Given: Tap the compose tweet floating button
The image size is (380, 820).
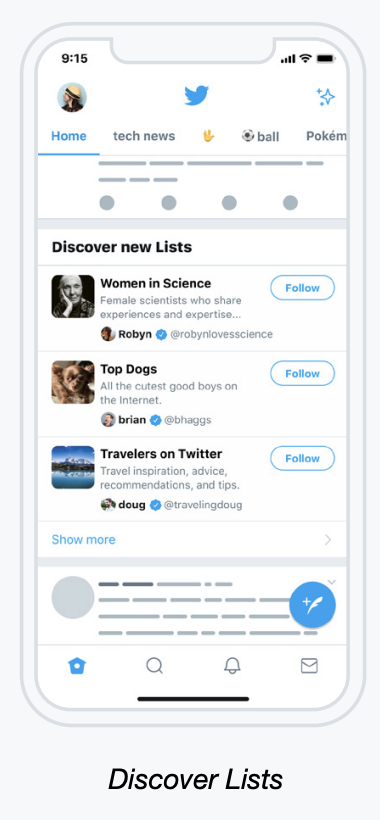Looking at the screenshot, I should (313, 605).
